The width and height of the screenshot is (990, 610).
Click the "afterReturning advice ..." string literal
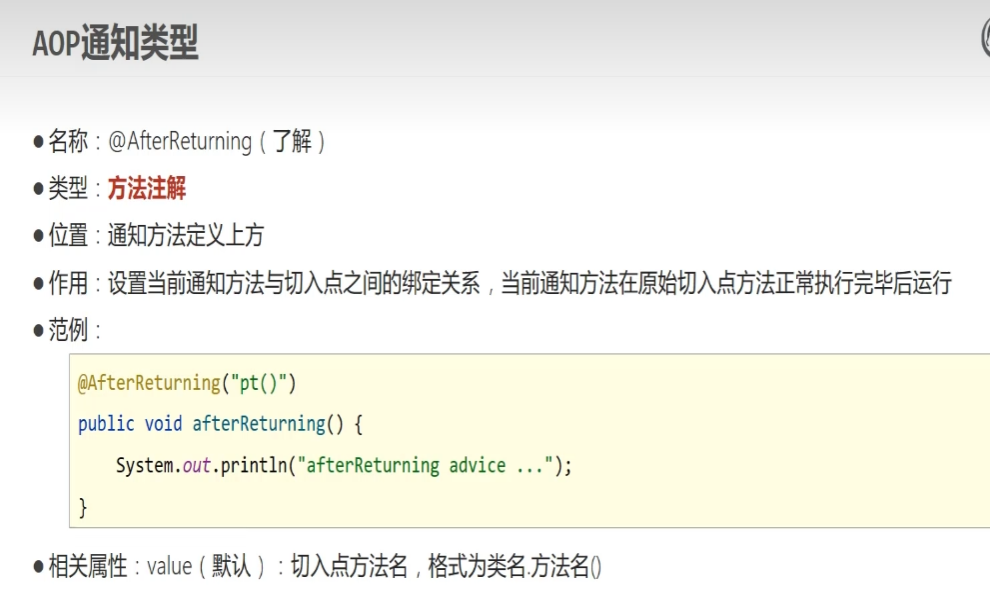[428, 465]
